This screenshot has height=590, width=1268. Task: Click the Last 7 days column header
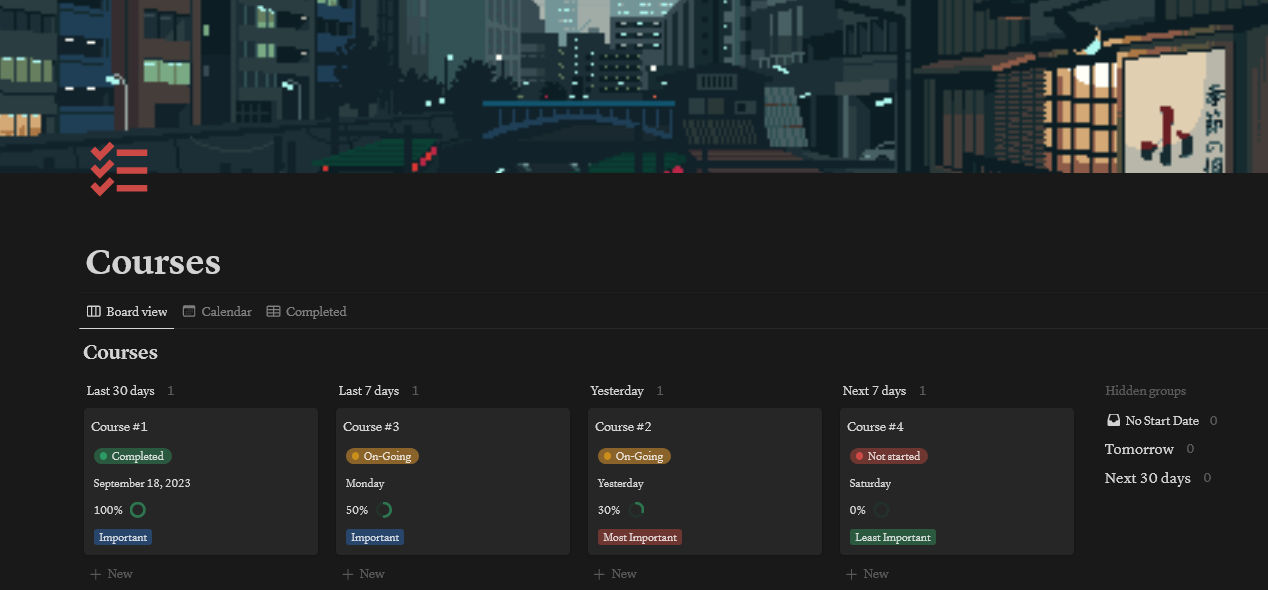click(x=369, y=391)
